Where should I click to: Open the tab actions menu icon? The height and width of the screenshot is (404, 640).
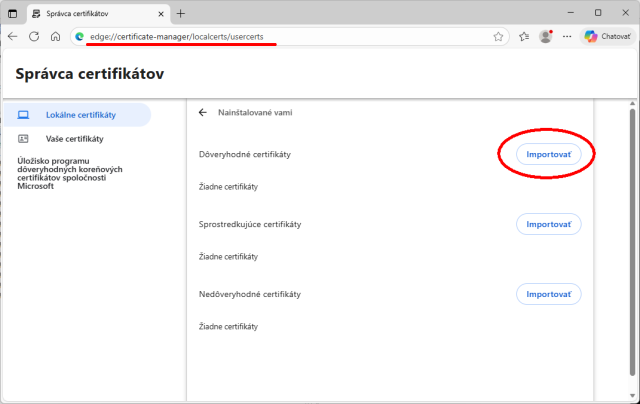pyautogui.click(x=12, y=13)
